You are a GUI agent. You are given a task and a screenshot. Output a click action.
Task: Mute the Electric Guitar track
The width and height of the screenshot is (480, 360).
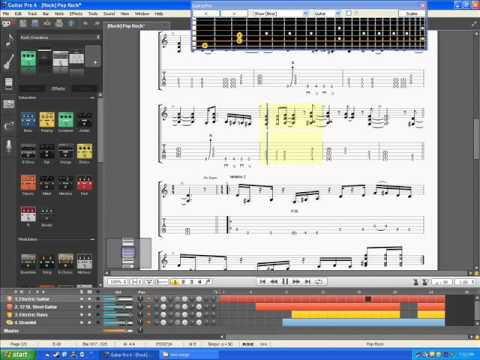click(89, 299)
